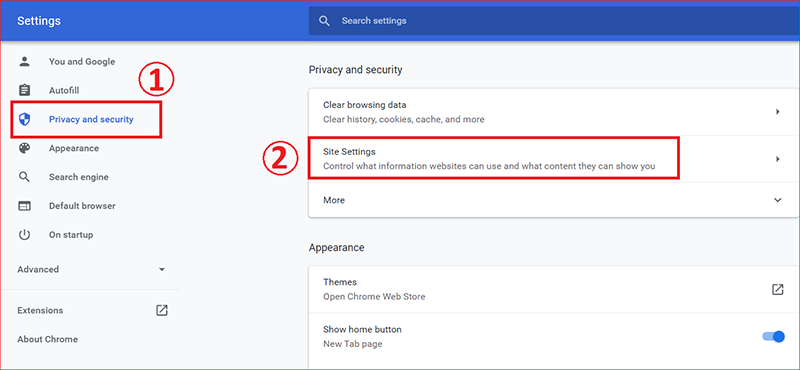Click the 'Show home button' label
Screen dimensions: 800x370
coord(362,329)
